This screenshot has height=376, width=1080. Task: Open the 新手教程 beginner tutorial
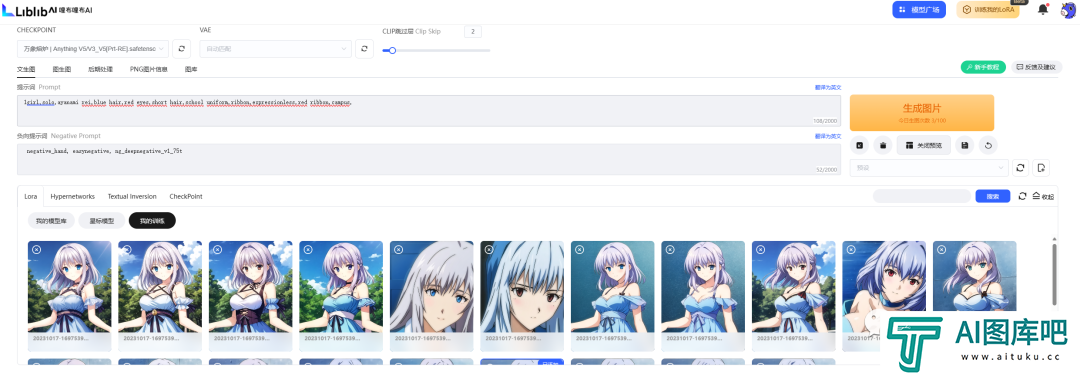(983, 67)
